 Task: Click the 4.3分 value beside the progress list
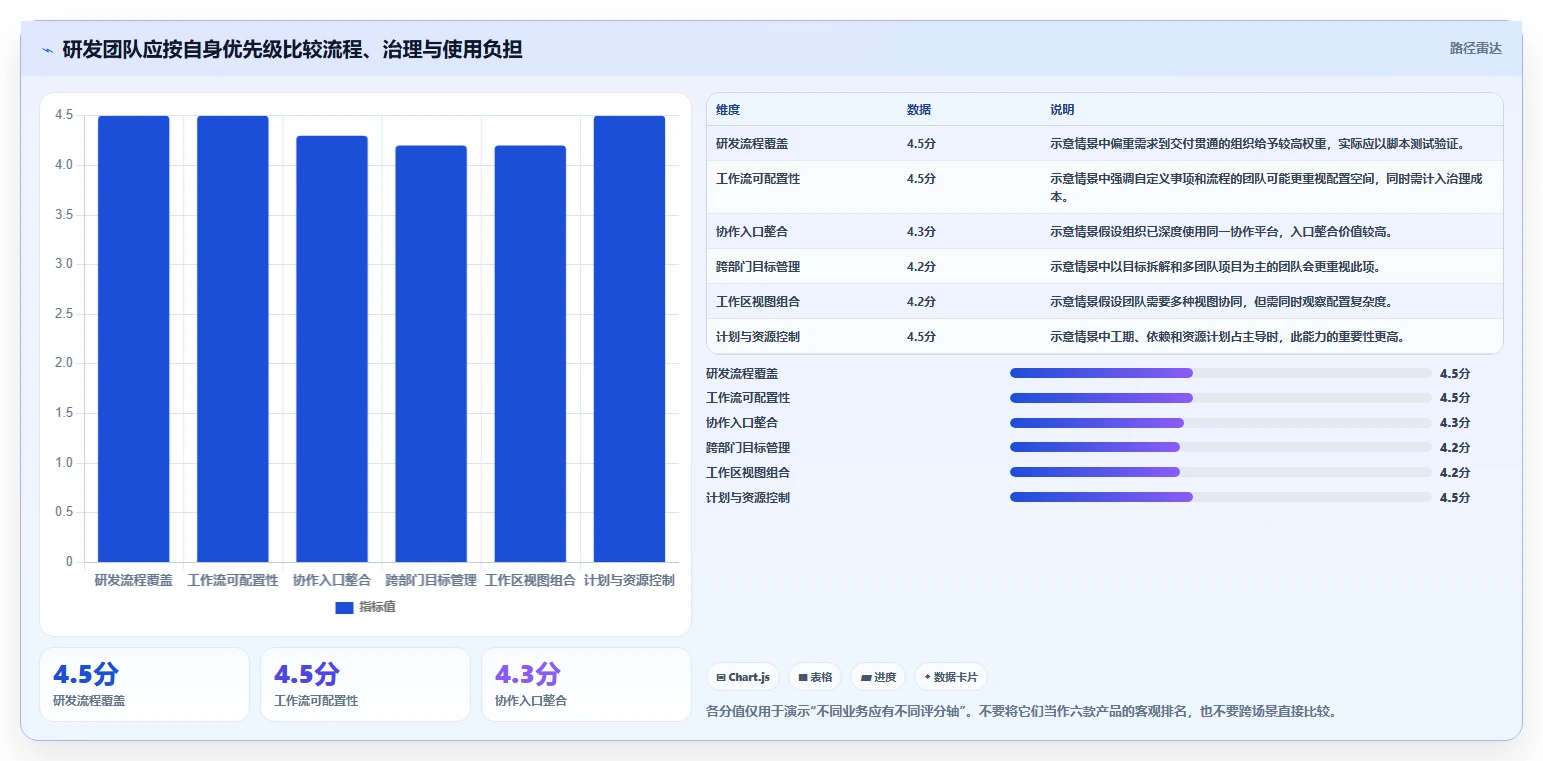(x=1455, y=423)
